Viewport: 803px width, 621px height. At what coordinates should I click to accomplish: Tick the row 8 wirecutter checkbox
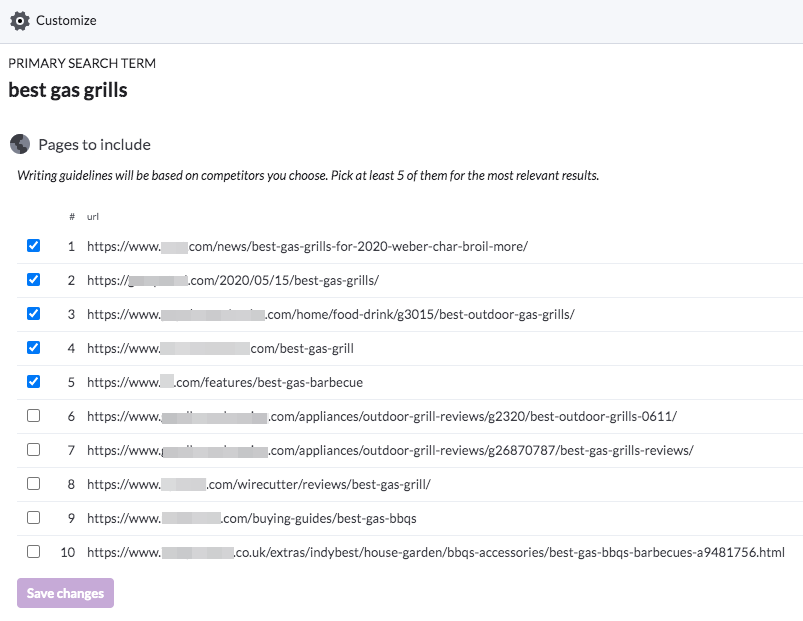(33, 483)
